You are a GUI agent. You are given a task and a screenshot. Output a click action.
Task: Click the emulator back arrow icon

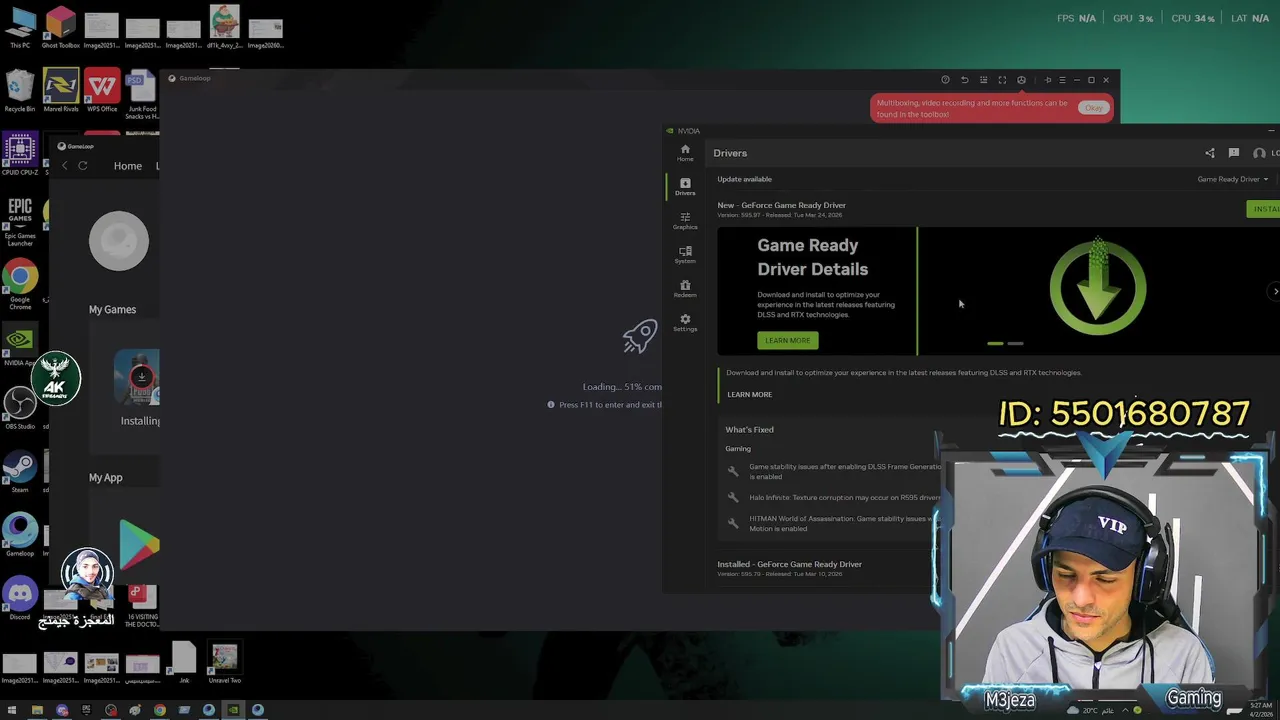coord(965,80)
